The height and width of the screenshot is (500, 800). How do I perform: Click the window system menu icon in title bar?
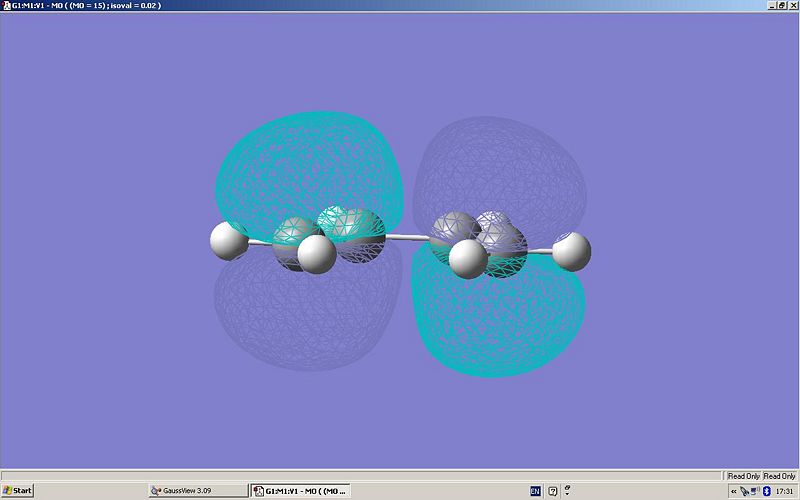click(x=6, y=6)
